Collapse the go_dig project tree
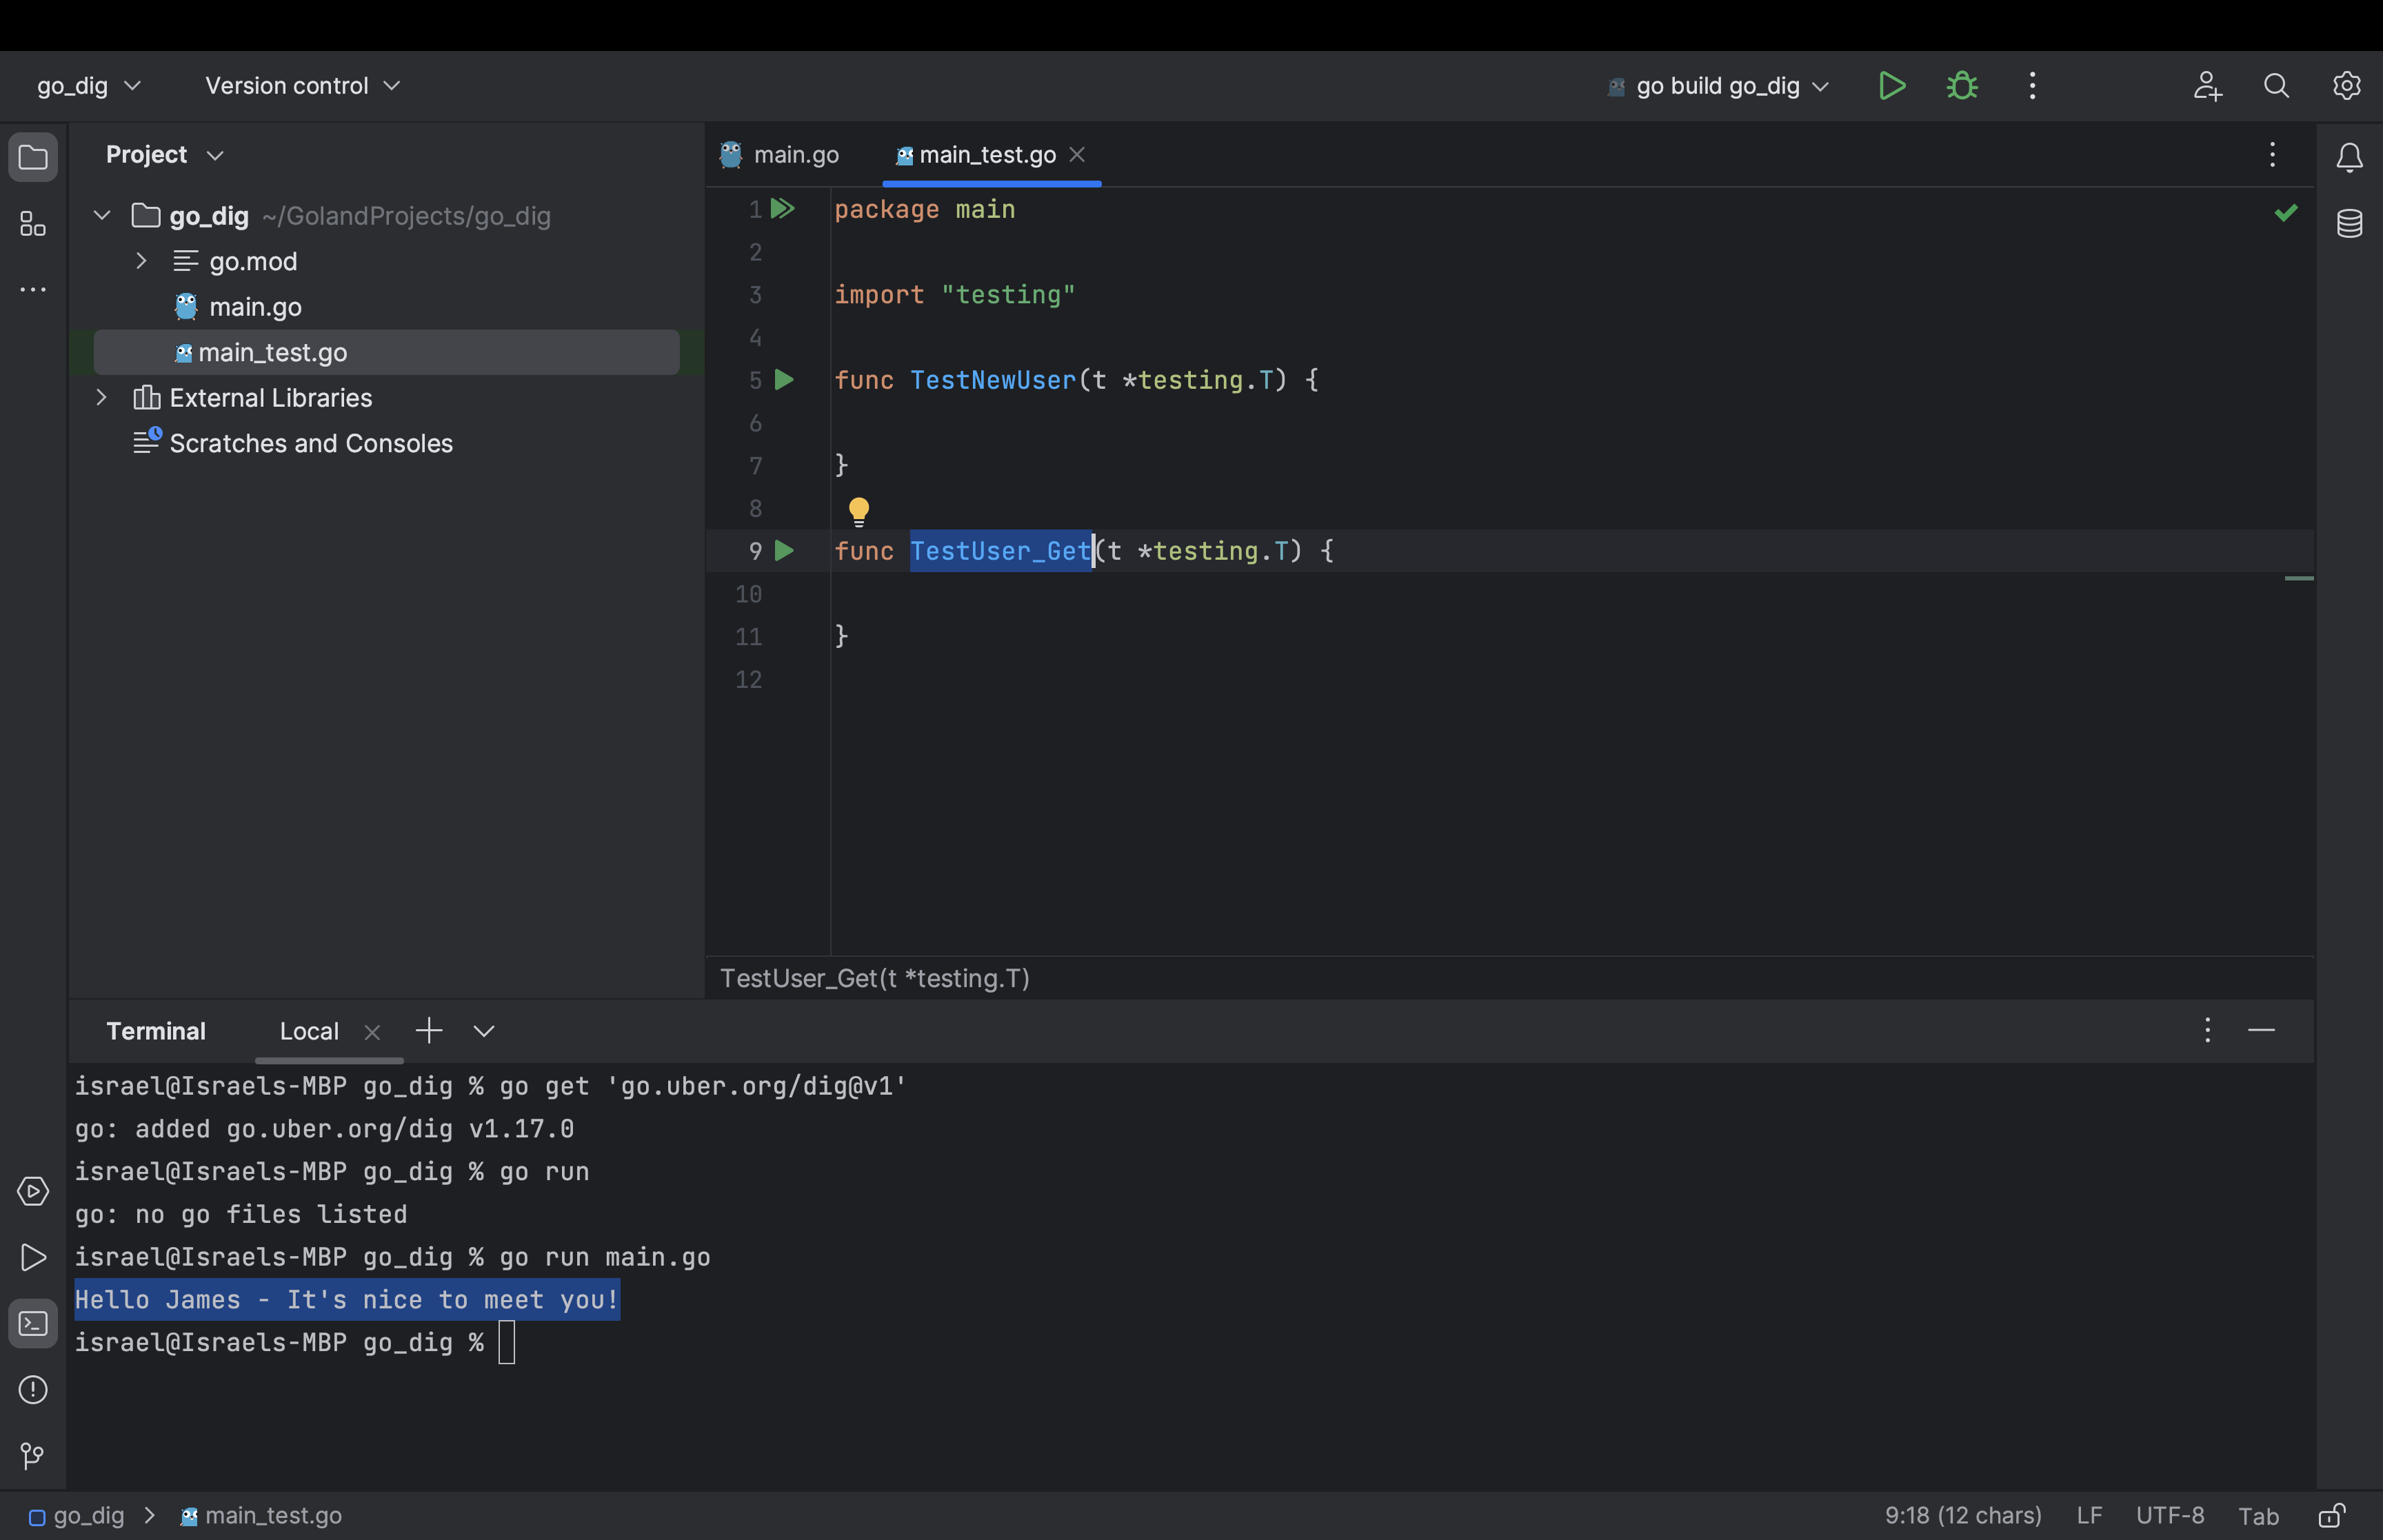This screenshot has width=2383, height=1540. point(101,214)
